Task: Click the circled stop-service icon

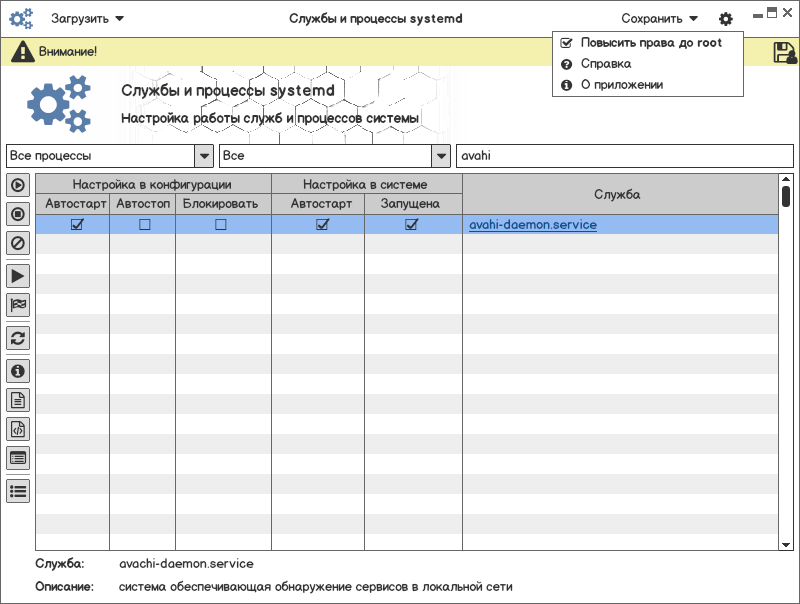Action: pos(18,213)
